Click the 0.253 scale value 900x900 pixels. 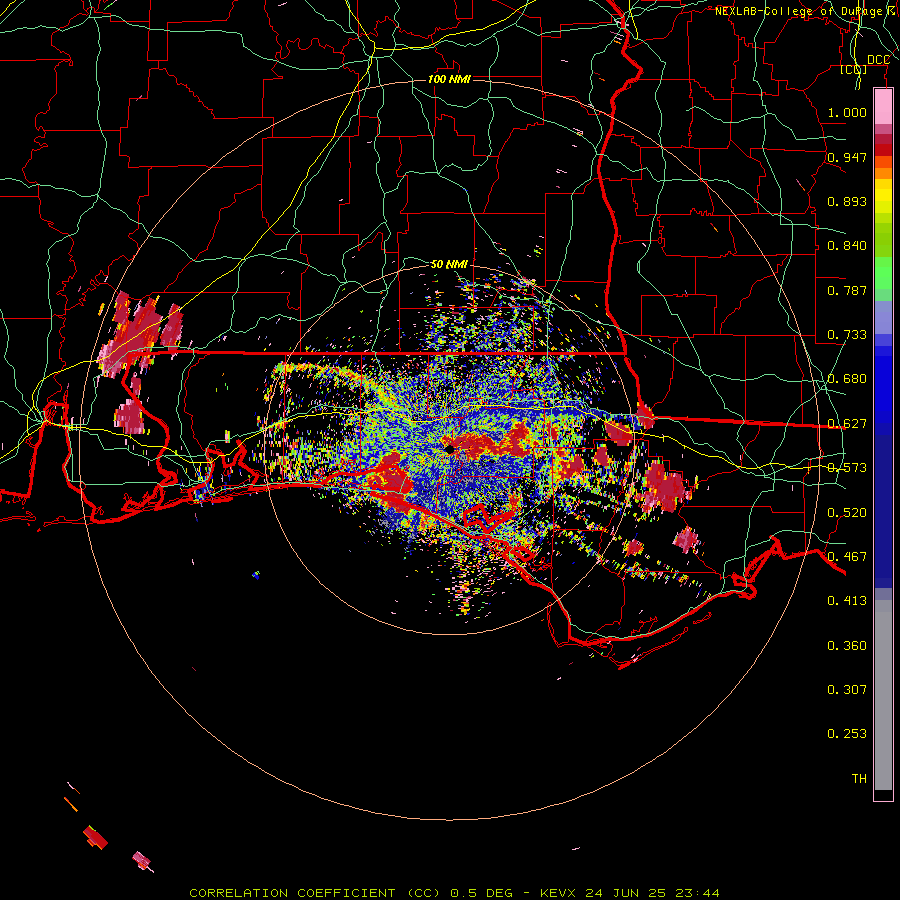click(847, 734)
